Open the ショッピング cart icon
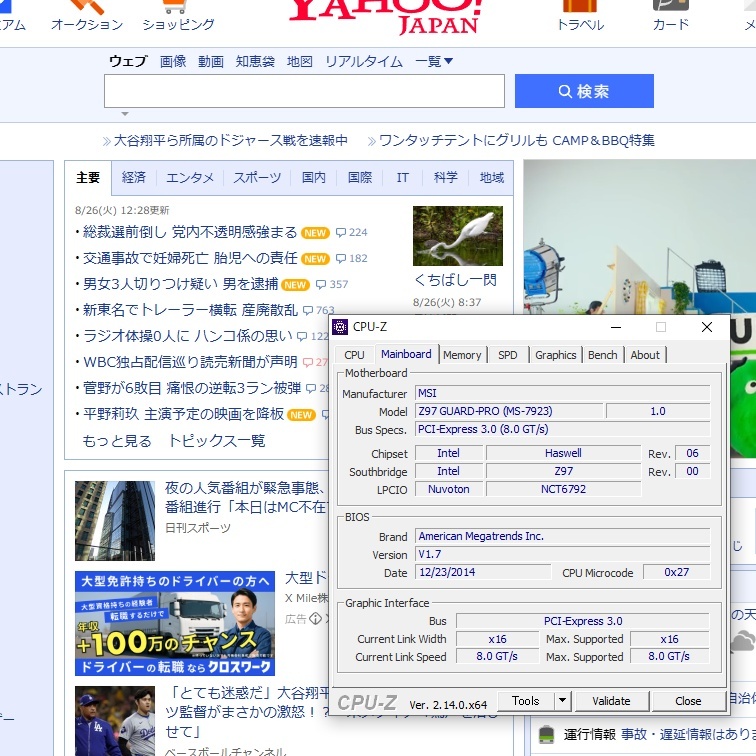756x756 pixels. pyautogui.click(x=178, y=5)
